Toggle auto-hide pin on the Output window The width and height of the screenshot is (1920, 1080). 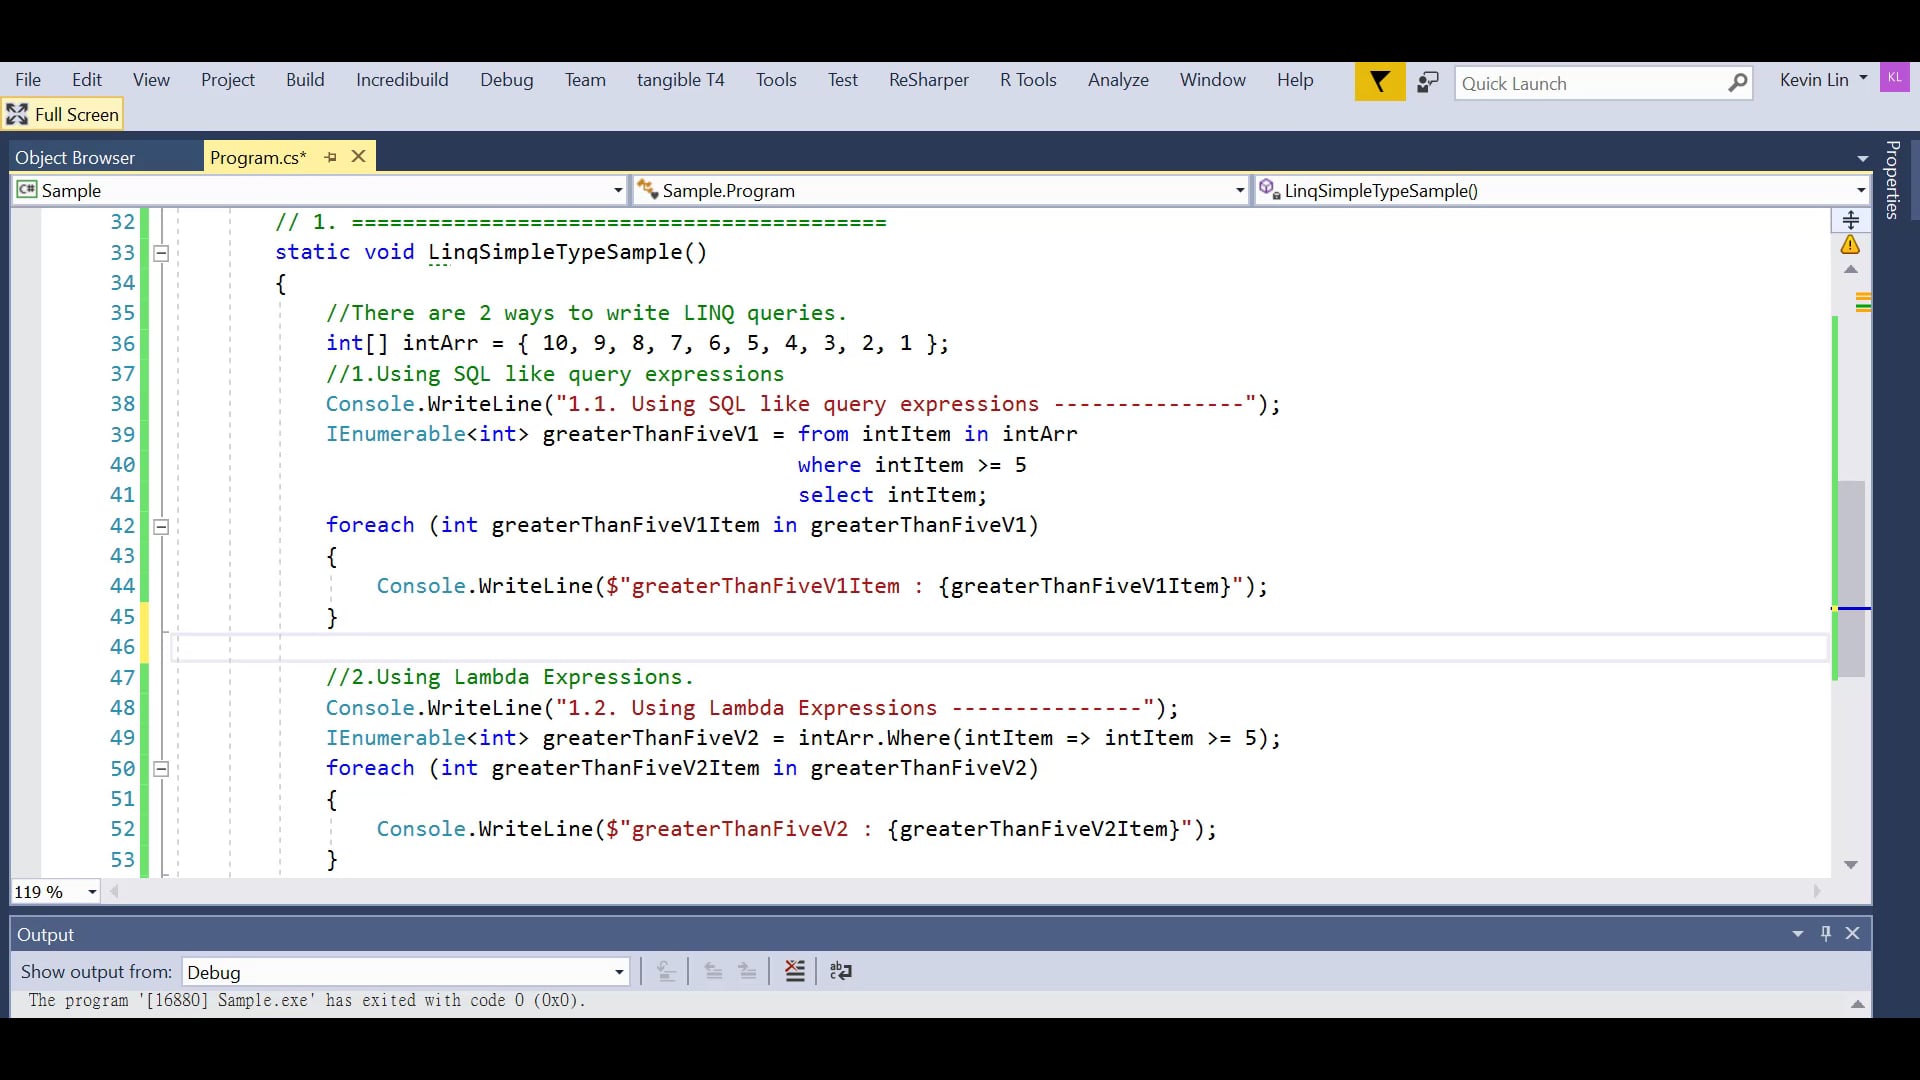tap(1825, 933)
